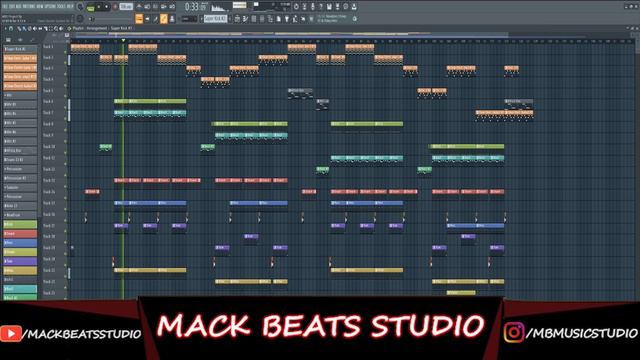Select the Track 7 header label
Image resolution: width=640 pixels, height=360 pixels.
[48, 113]
